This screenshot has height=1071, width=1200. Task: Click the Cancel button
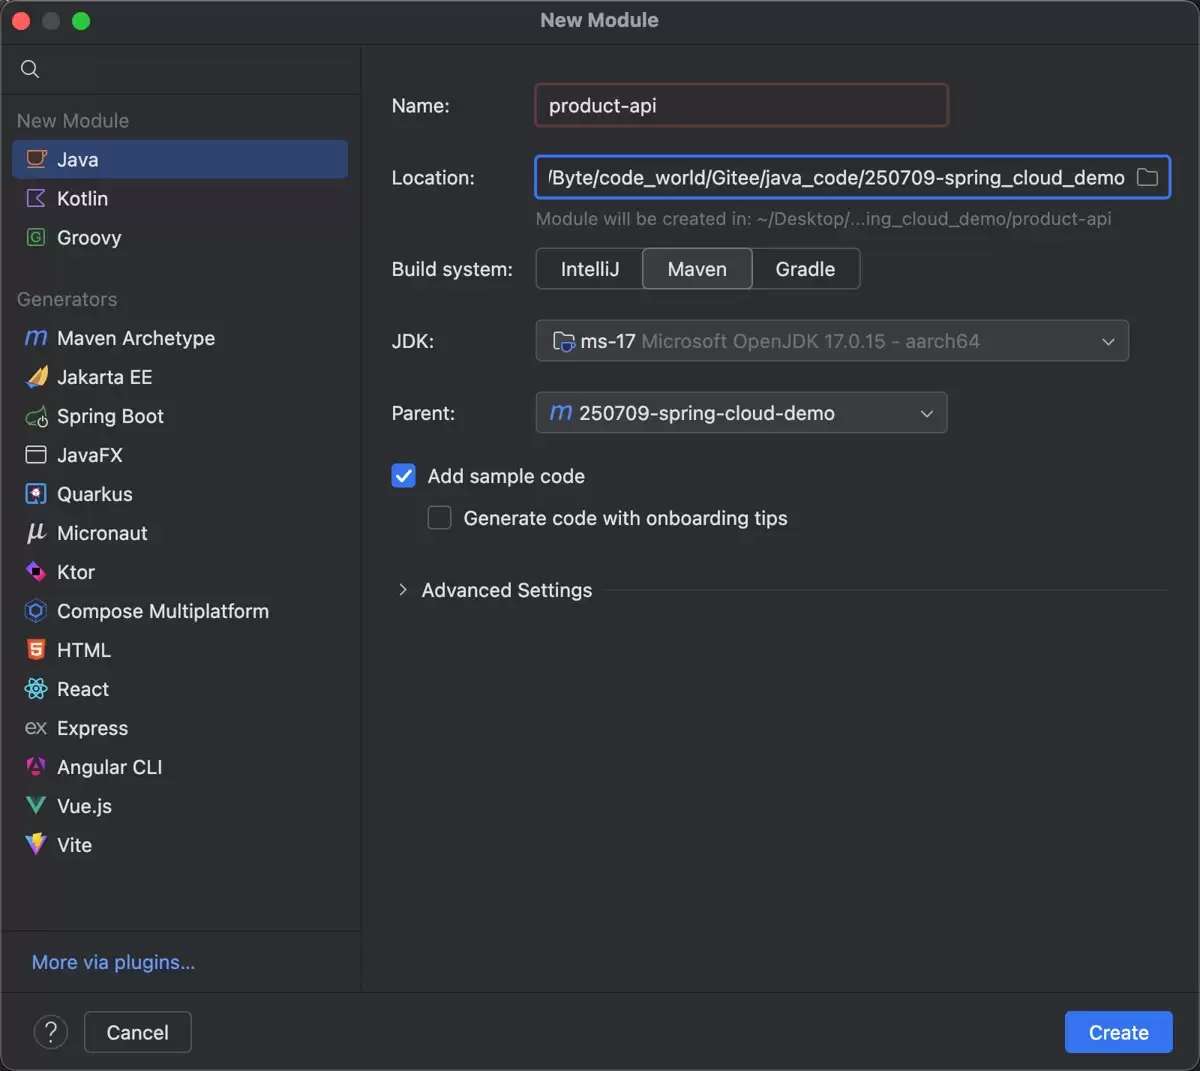click(138, 1032)
